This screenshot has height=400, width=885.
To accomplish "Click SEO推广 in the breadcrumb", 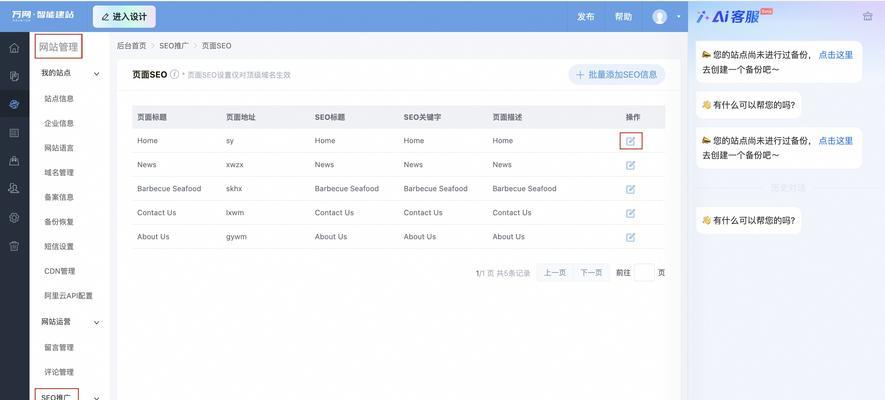I will tap(174, 46).
